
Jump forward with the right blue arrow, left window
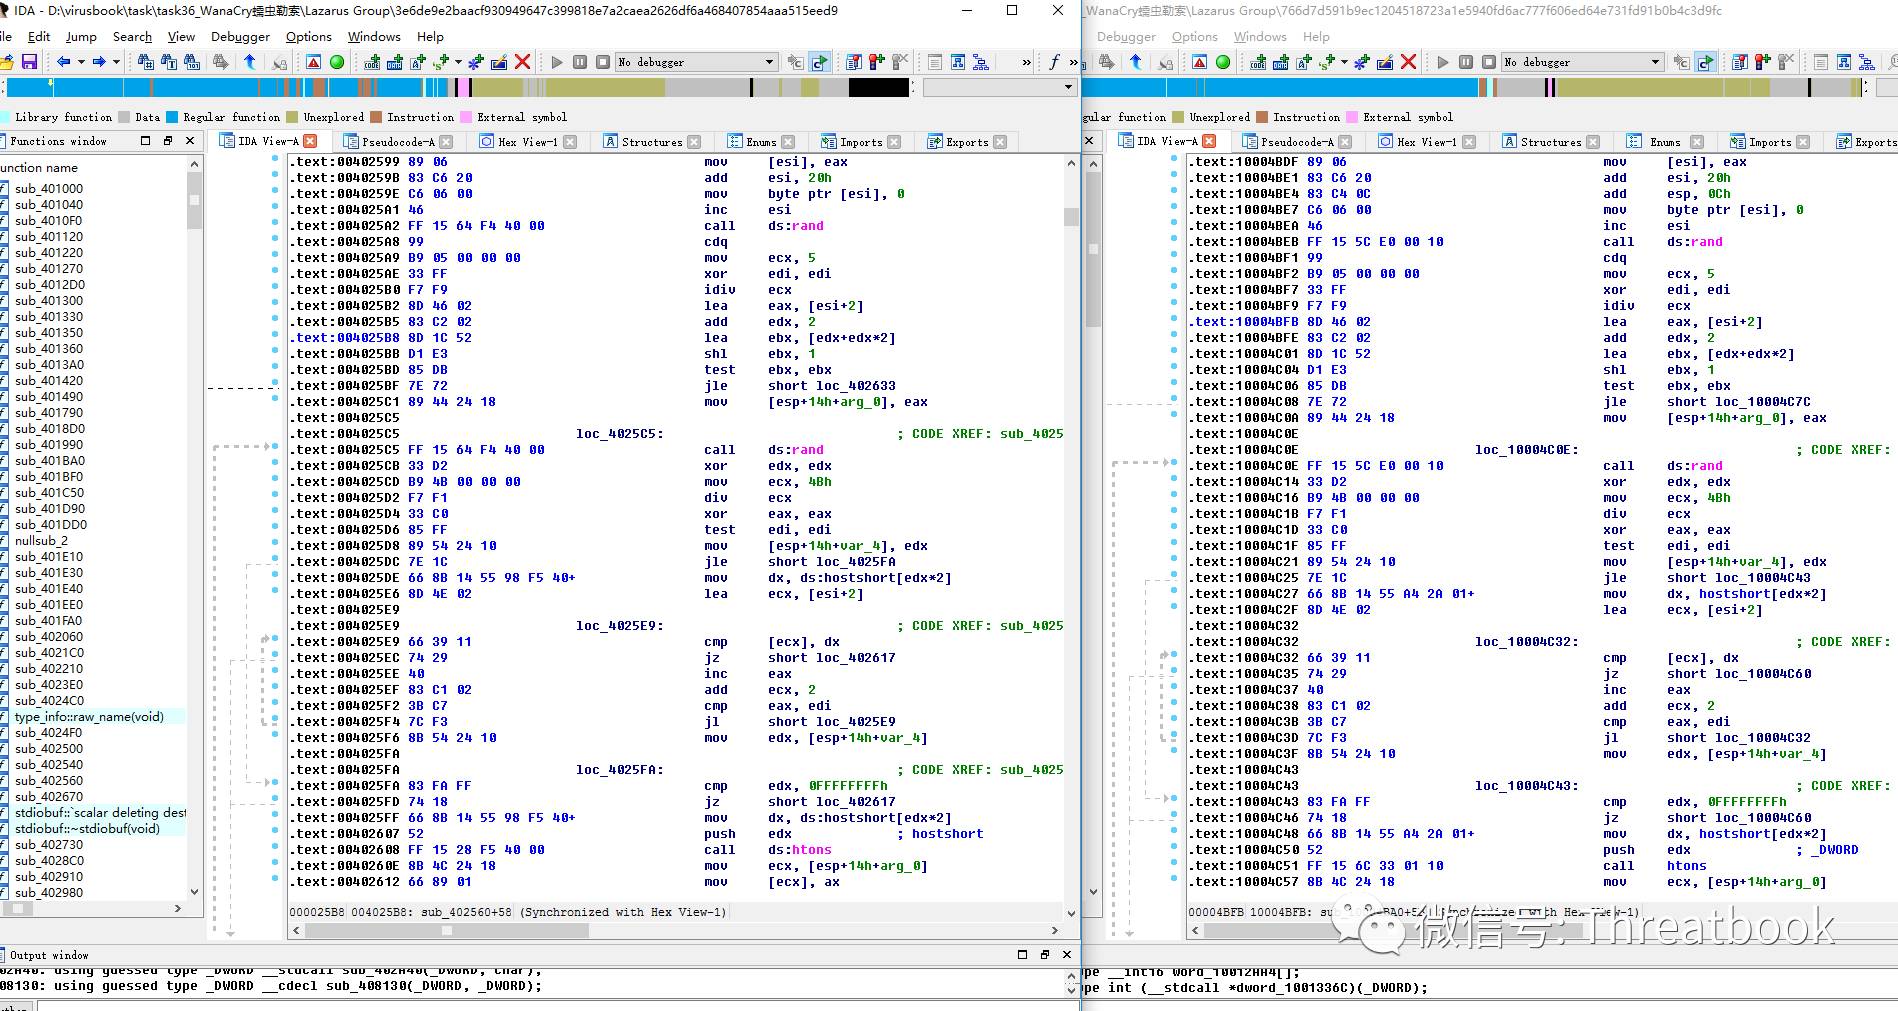99,62
